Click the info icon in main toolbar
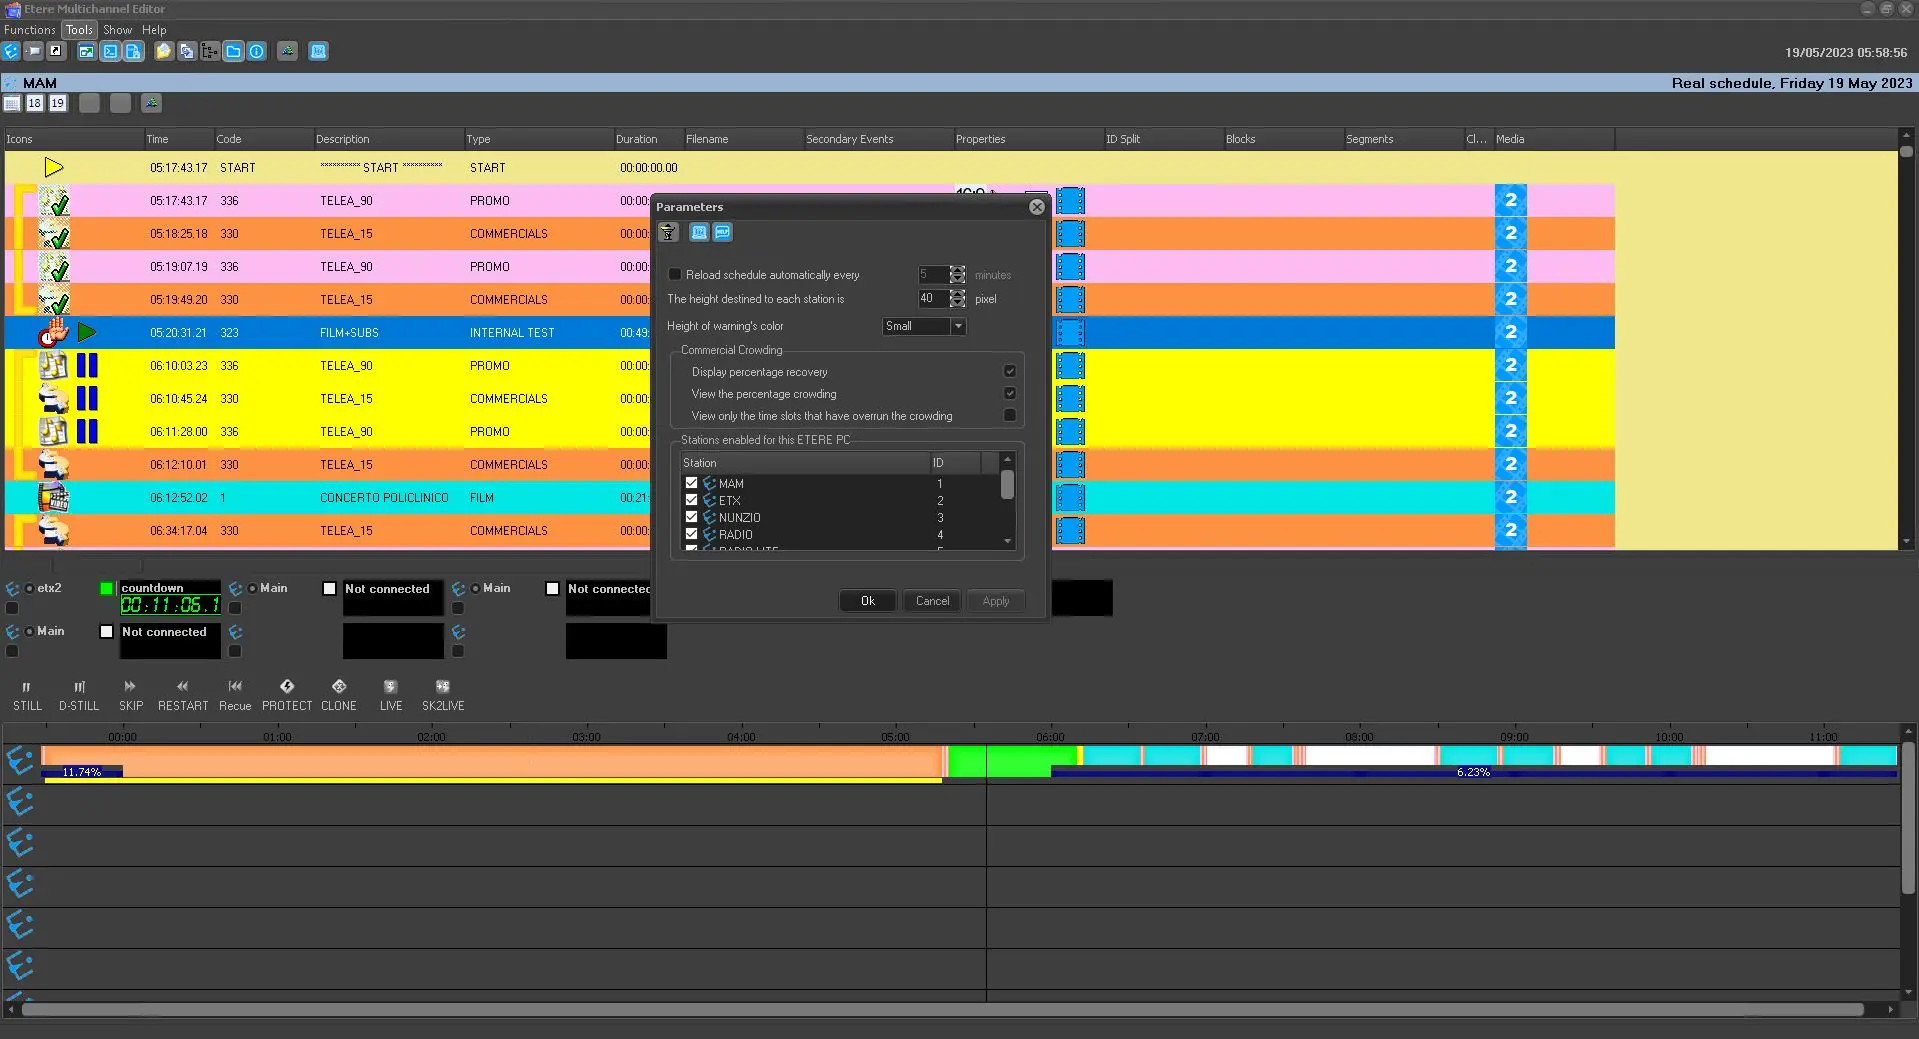This screenshot has width=1919, height=1039. coord(257,52)
